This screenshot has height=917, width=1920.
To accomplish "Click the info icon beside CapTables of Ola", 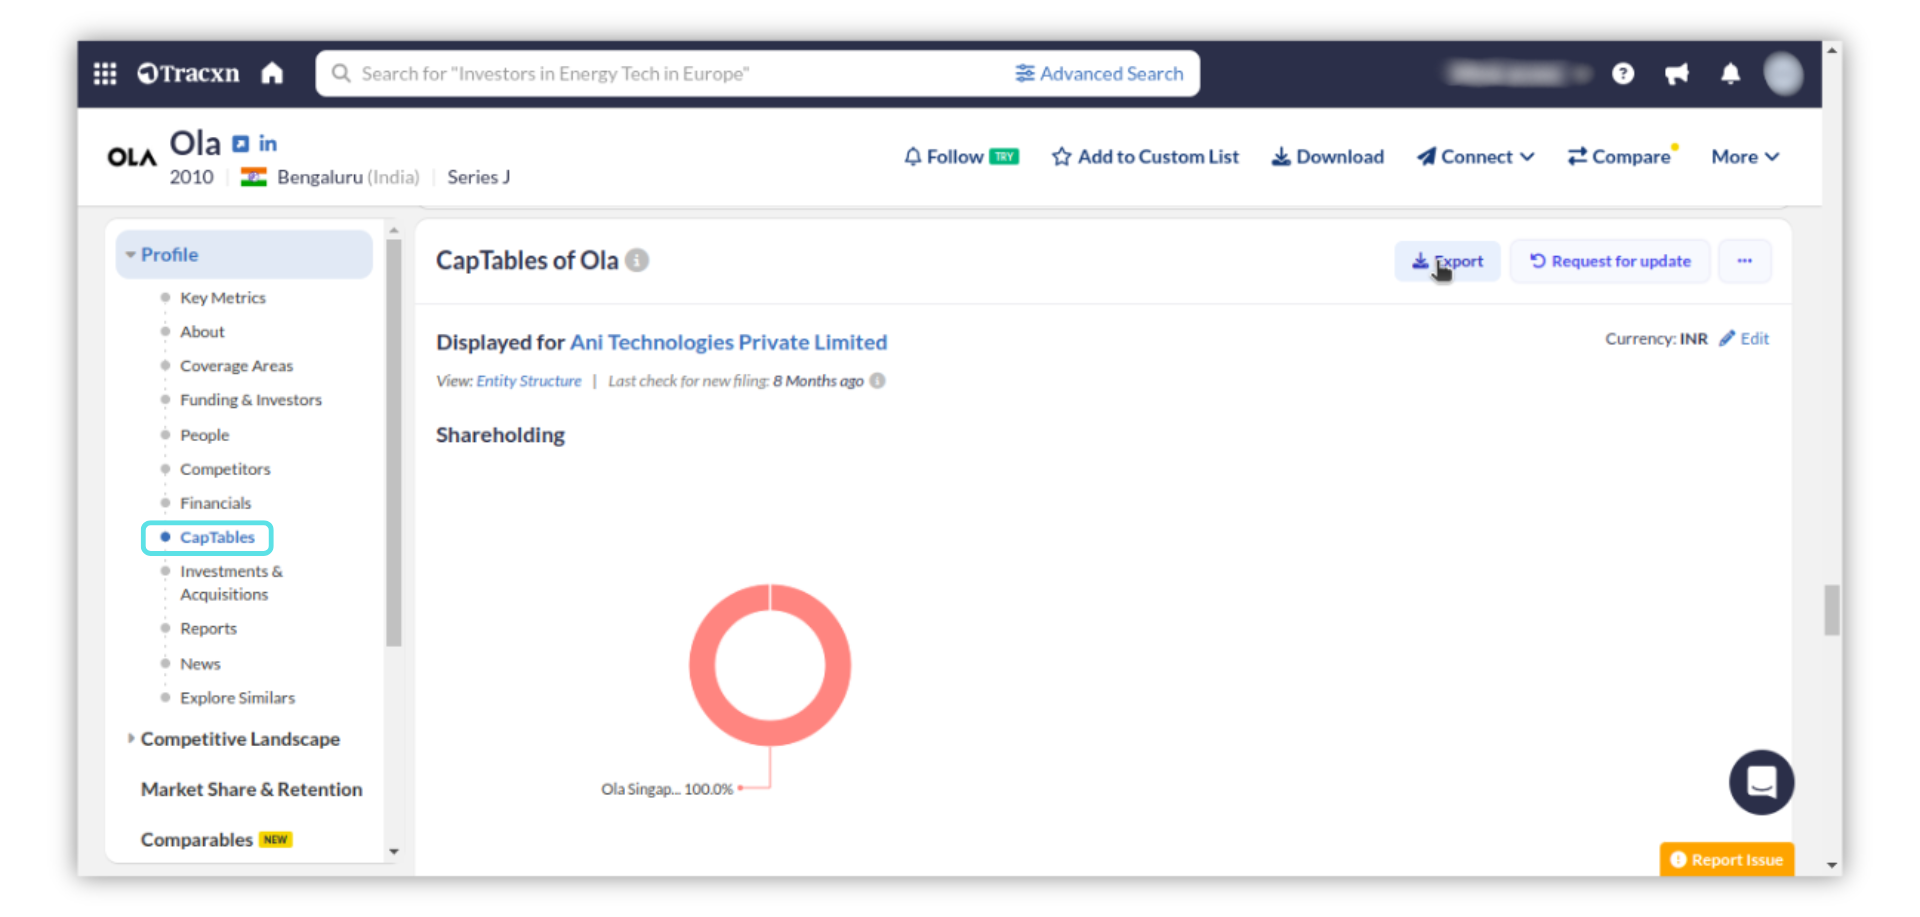I will pyautogui.click(x=637, y=261).
